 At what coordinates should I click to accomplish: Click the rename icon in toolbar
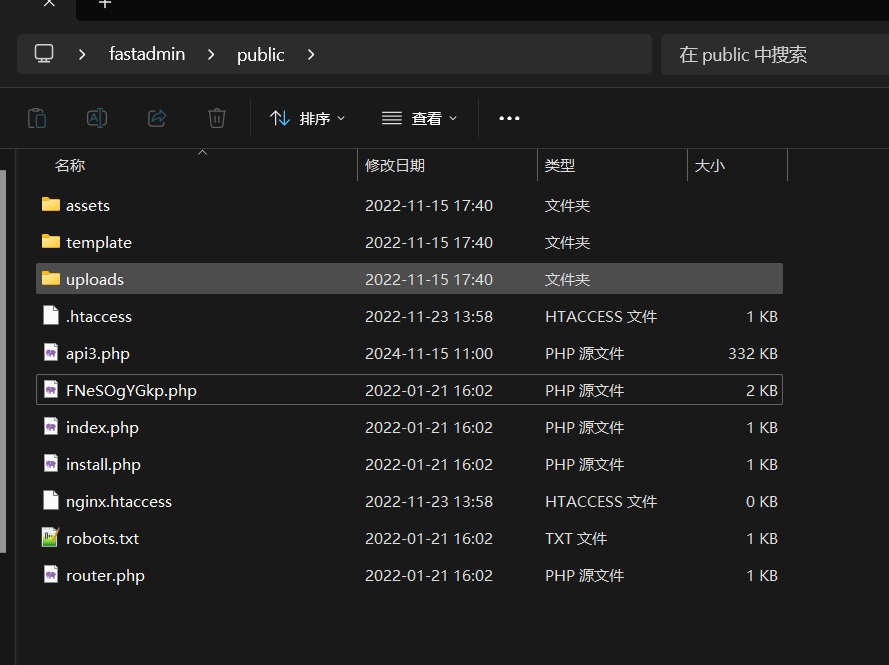97,118
